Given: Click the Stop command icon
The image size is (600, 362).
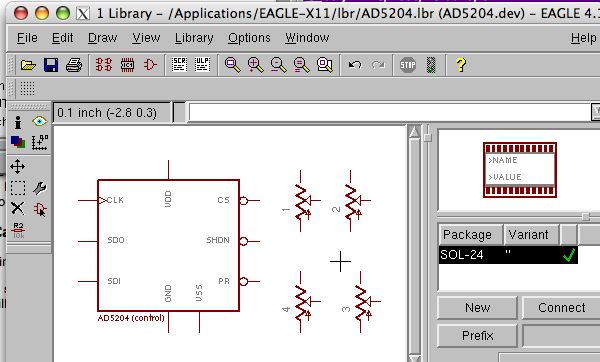Looking at the screenshot, I should pyautogui.click(x=408, y=65).
